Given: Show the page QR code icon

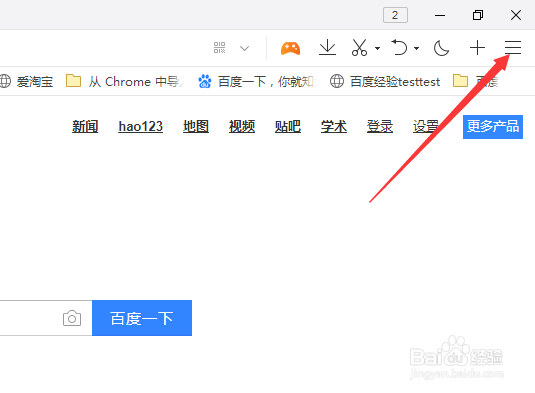Looking at the screenshot, I should pos(219,47).
